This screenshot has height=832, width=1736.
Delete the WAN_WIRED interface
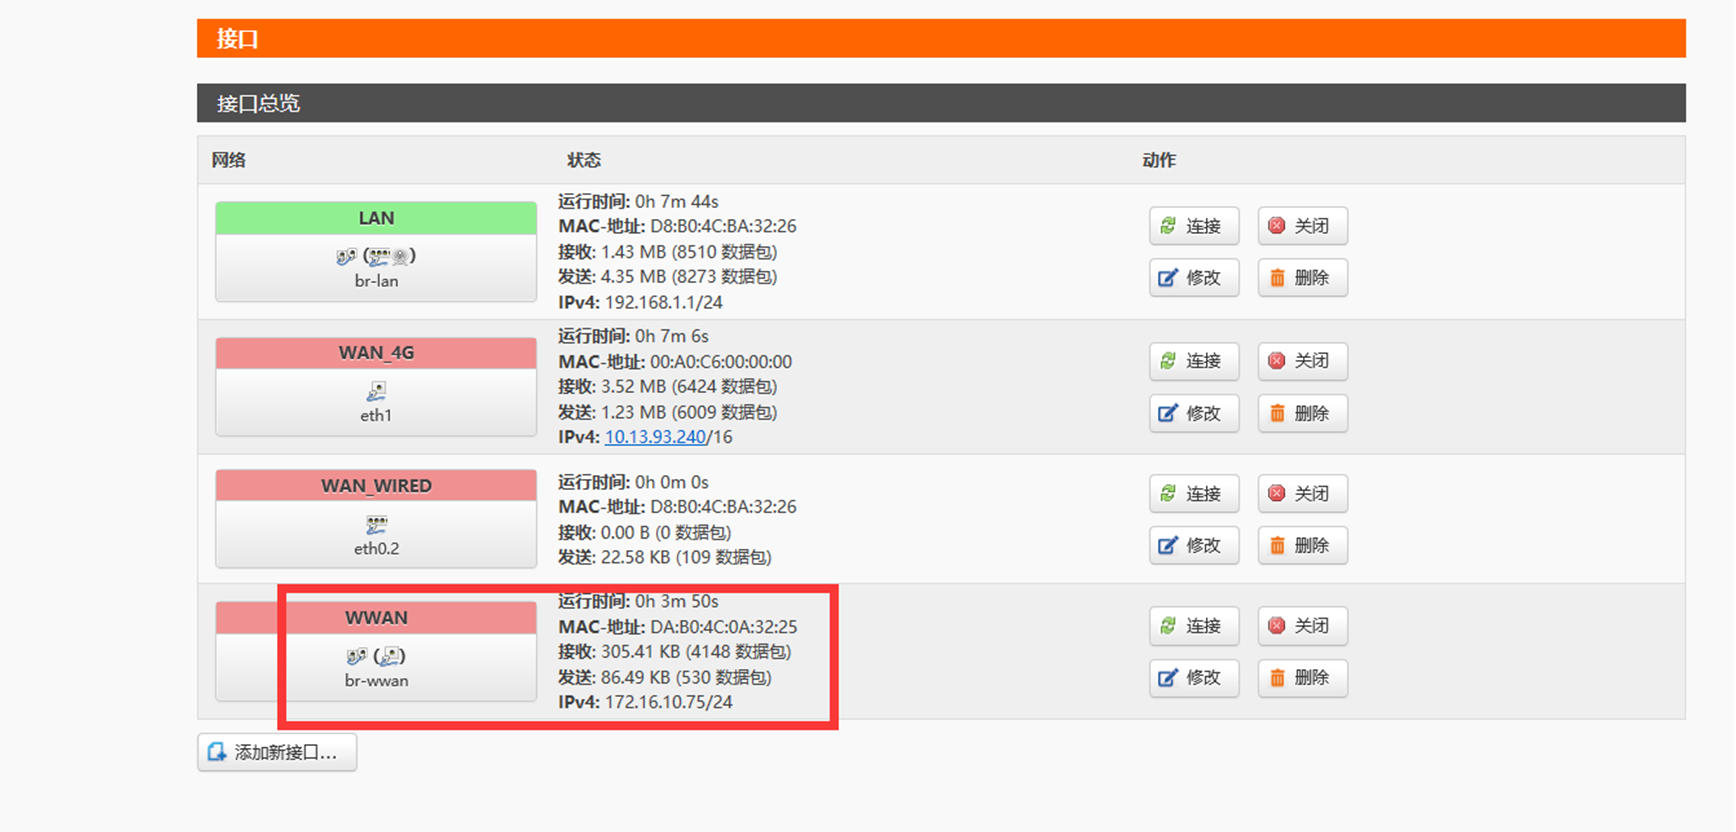1301,546
